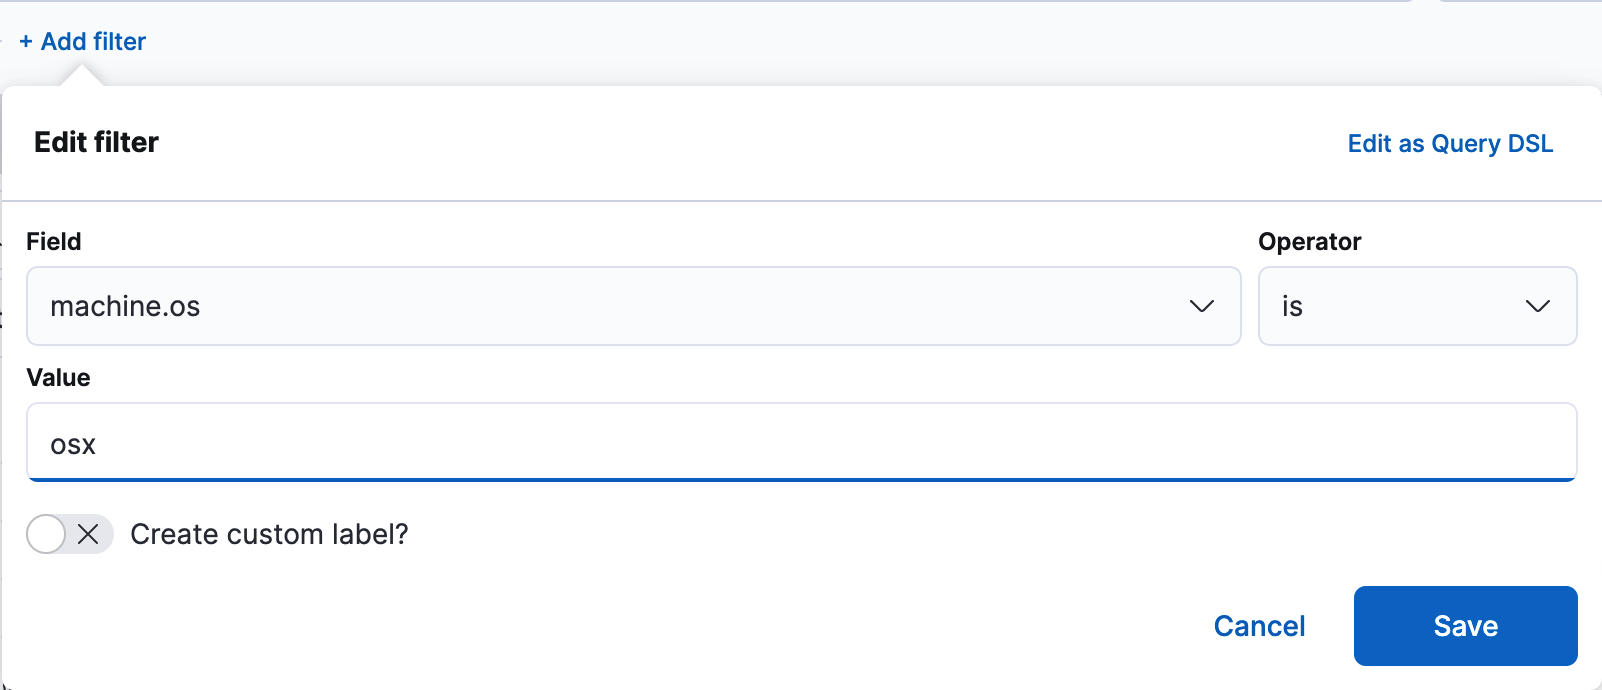Image resolution: width=1602 pixels, height=690 pixels.
Task: Select the Add filter menu entry
Action: pos(82,41)
